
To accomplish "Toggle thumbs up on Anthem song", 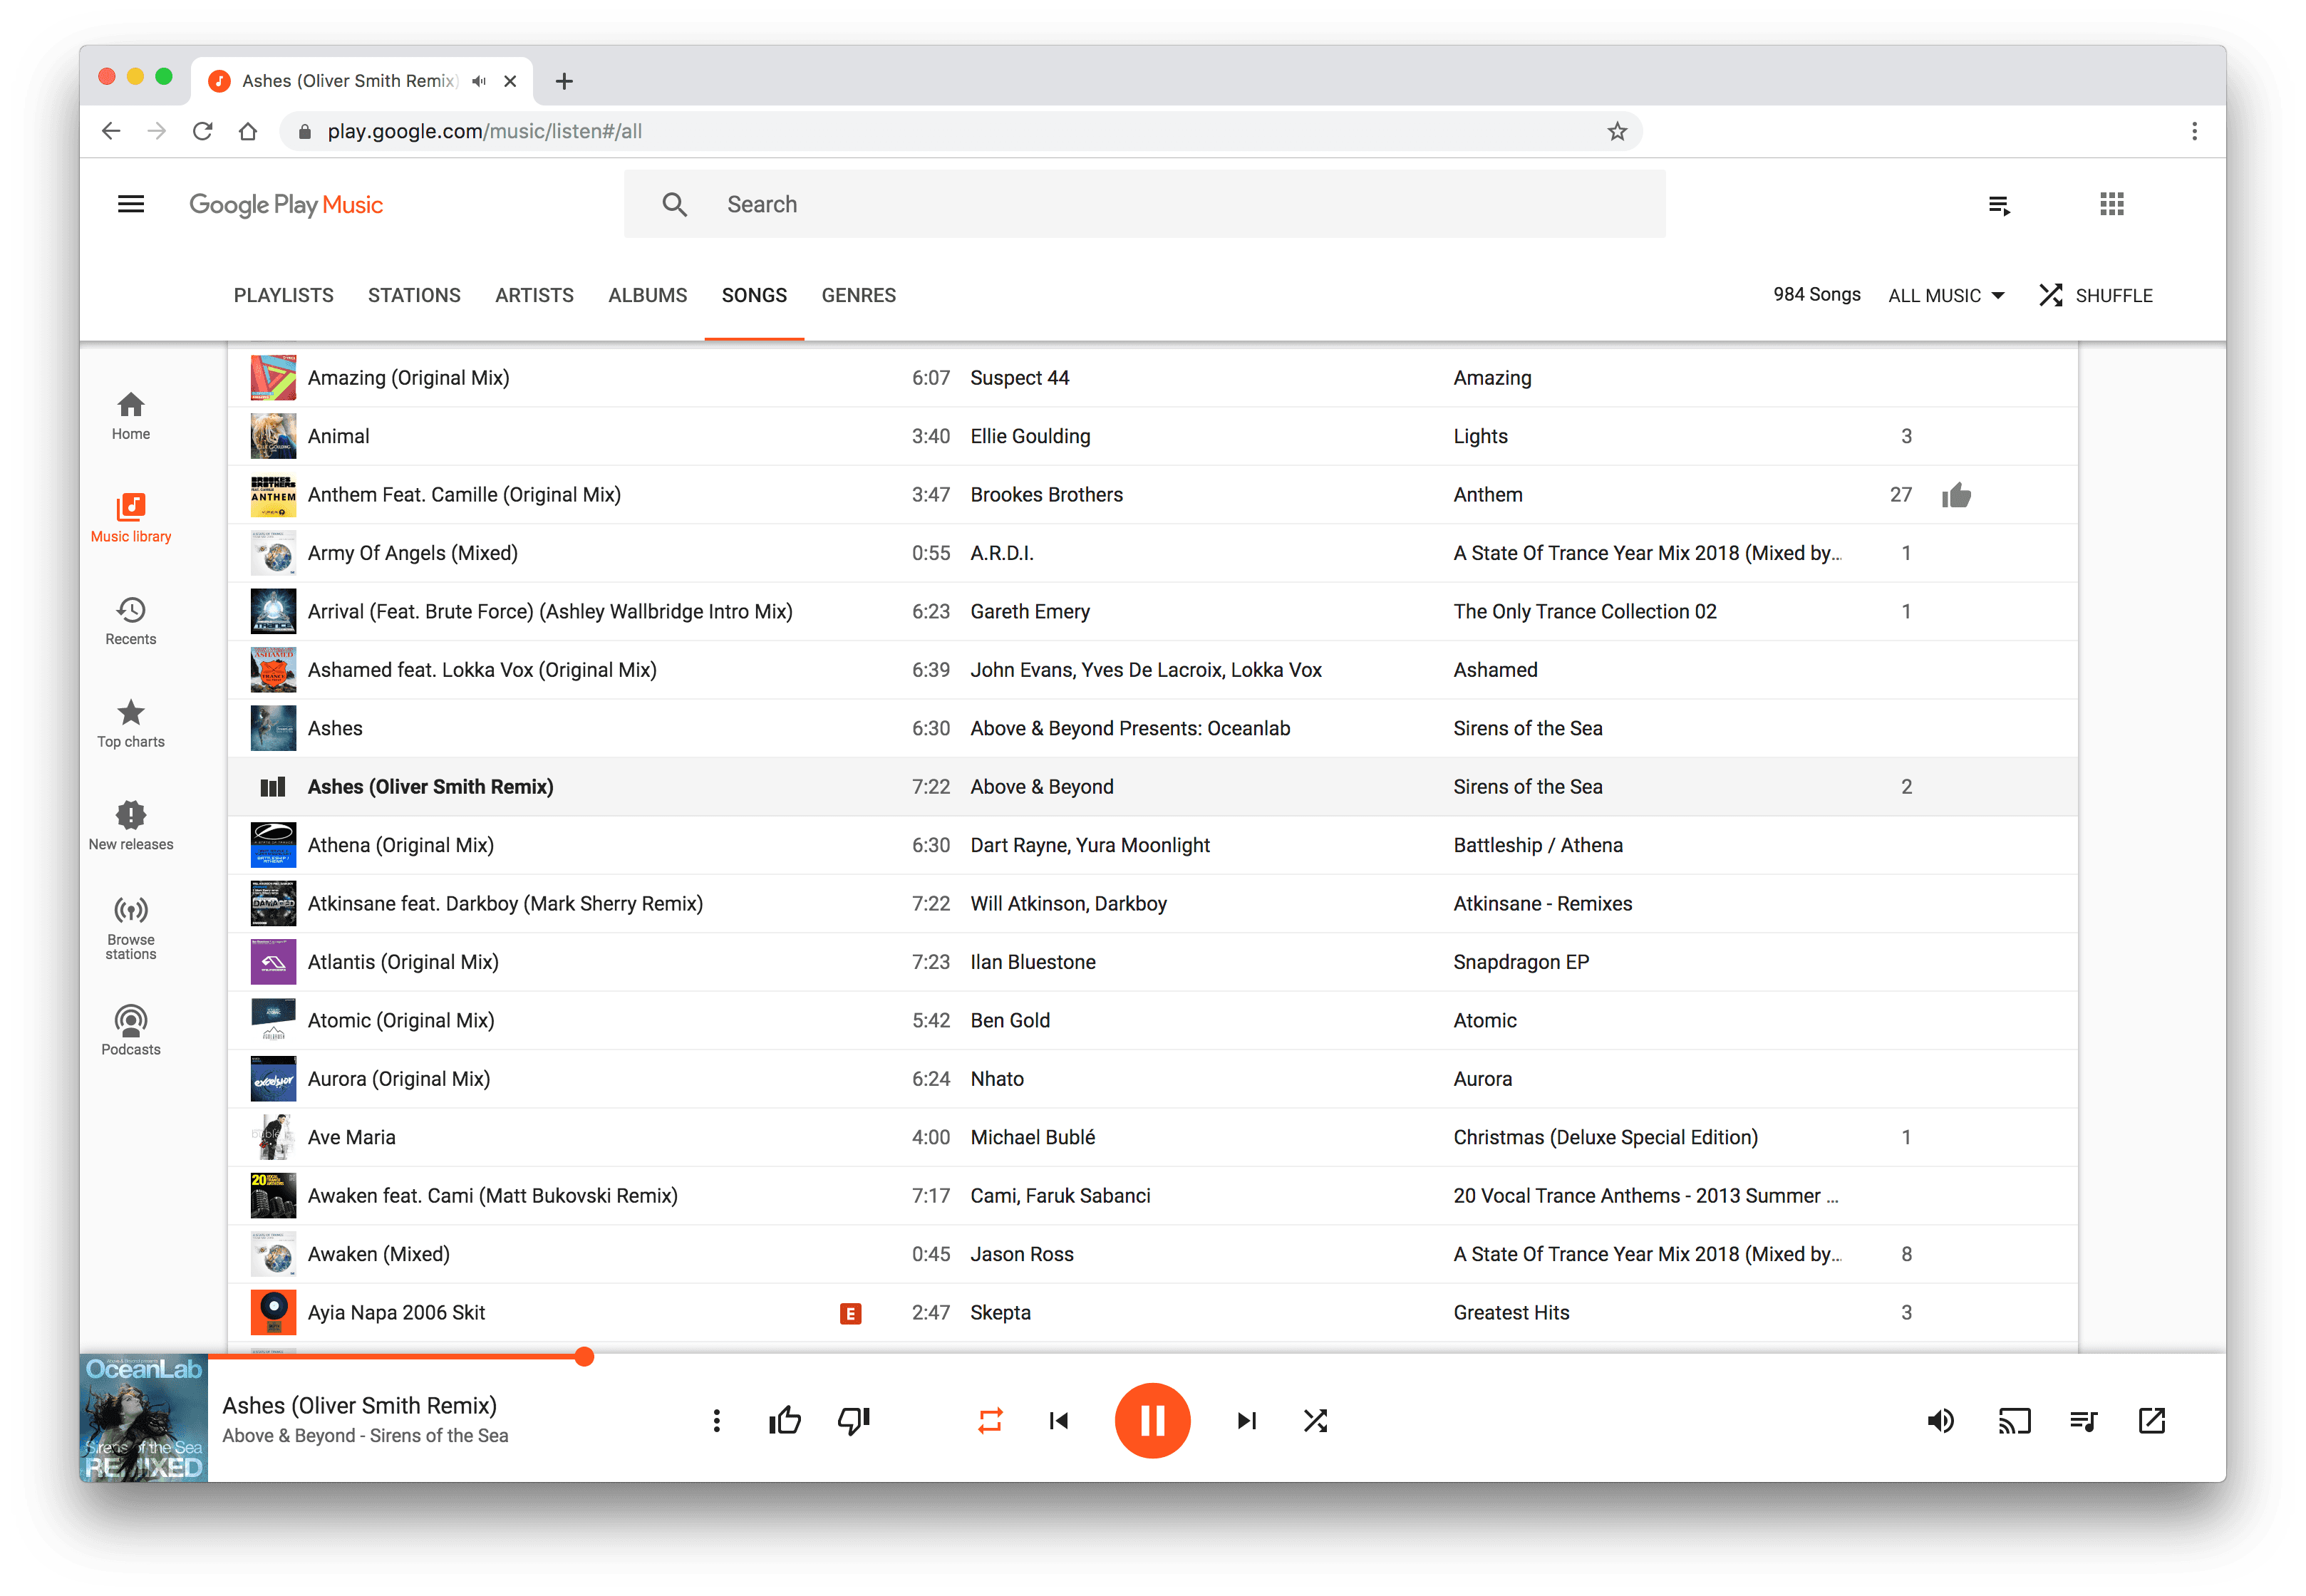I will tap(1956, 495).
